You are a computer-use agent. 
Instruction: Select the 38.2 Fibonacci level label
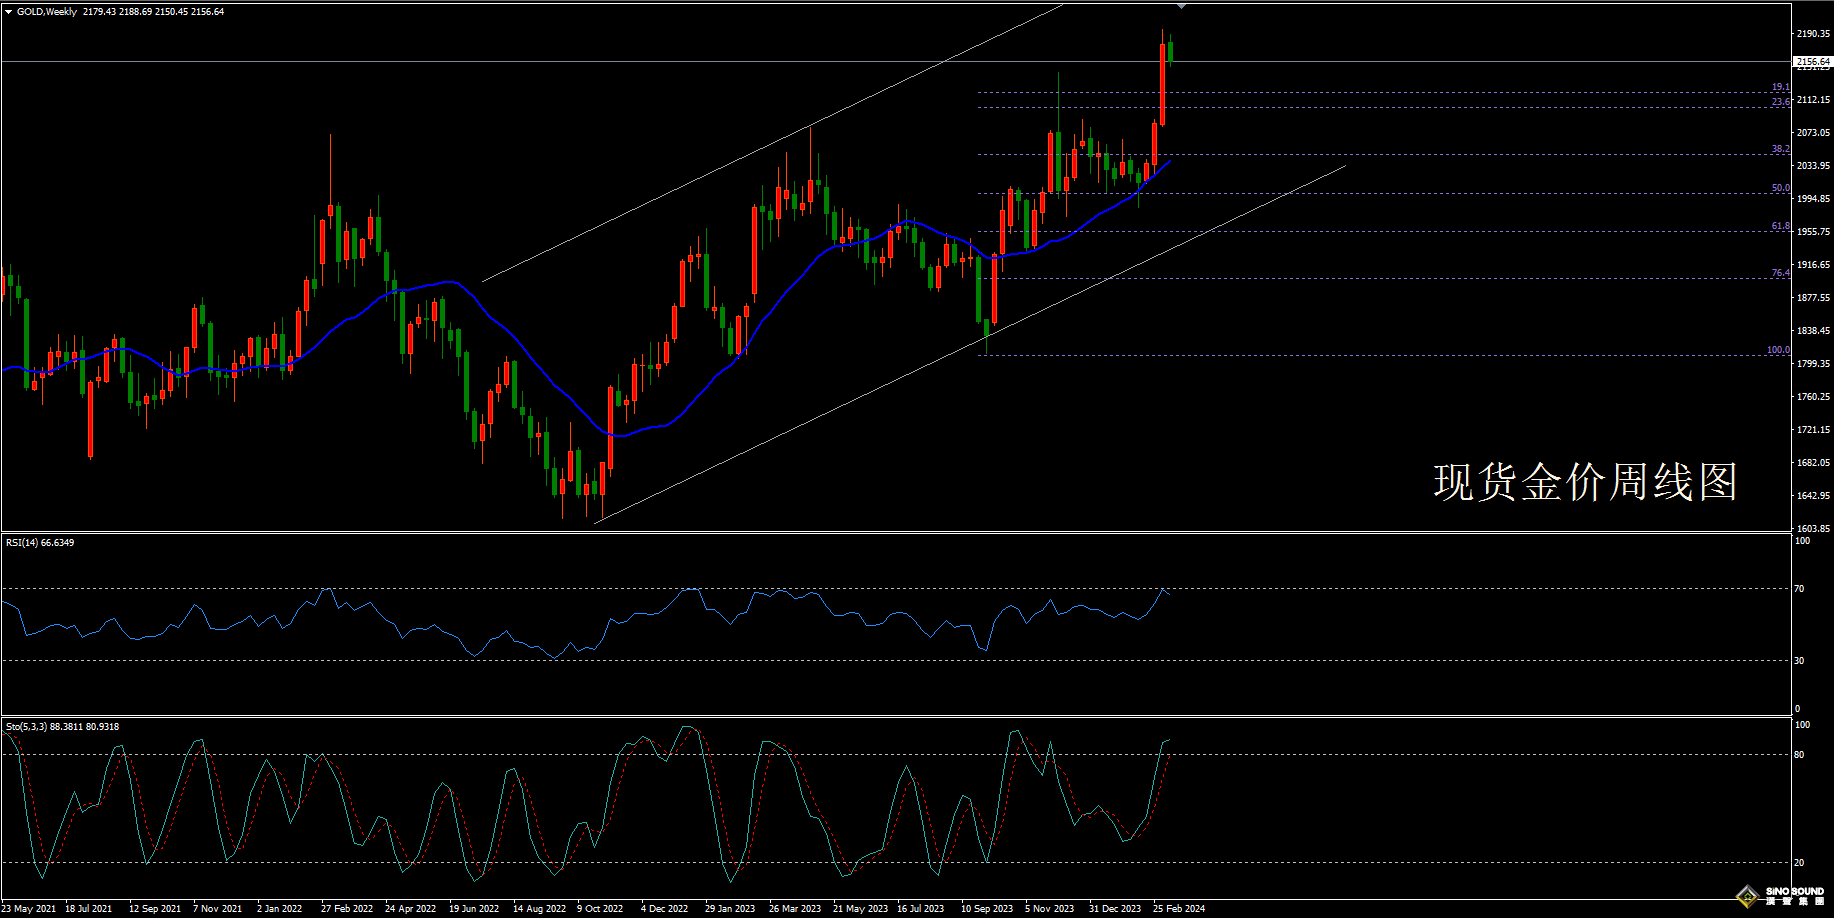(1780, 149)
